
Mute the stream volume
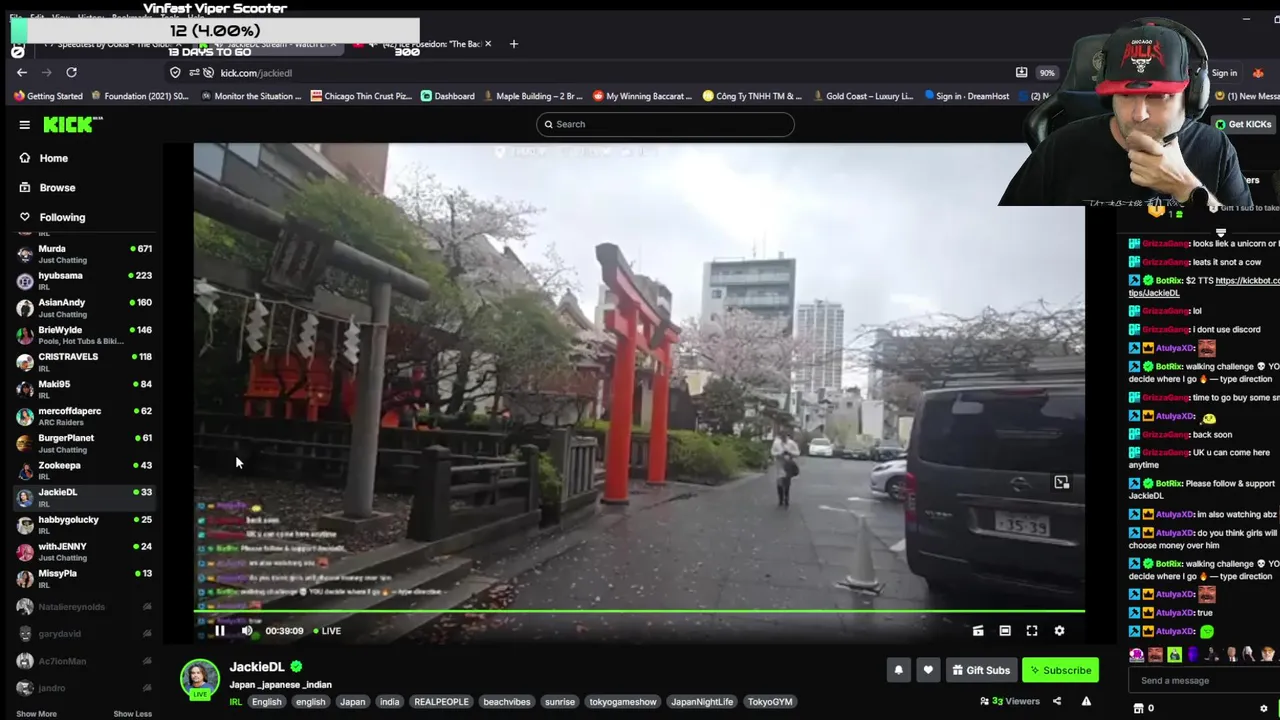pos(246,631)
